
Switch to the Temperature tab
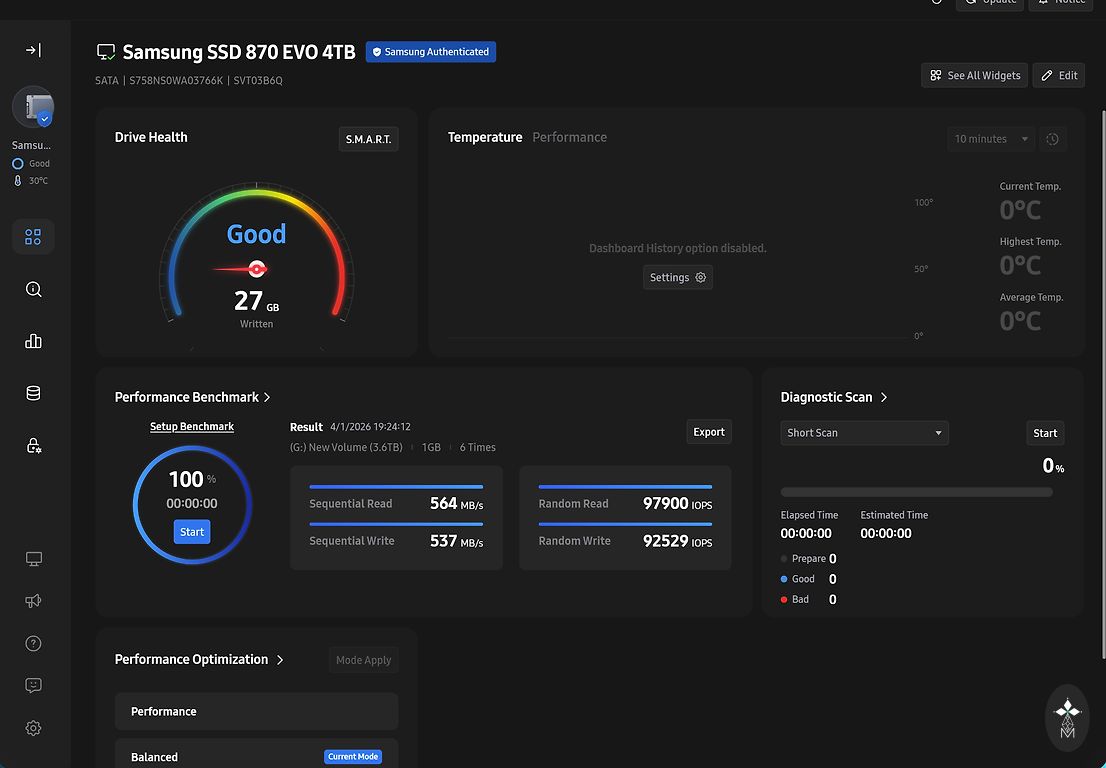pos(485,137)
